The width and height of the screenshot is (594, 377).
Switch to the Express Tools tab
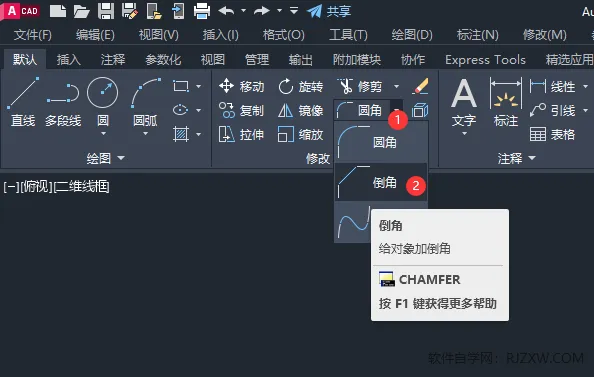point(485,59)
